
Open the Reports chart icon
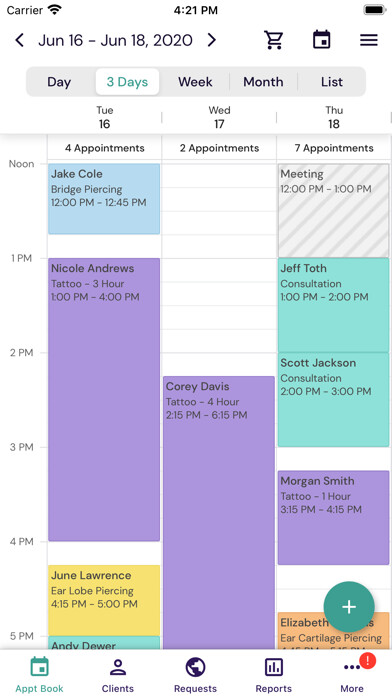click(273, 674)
